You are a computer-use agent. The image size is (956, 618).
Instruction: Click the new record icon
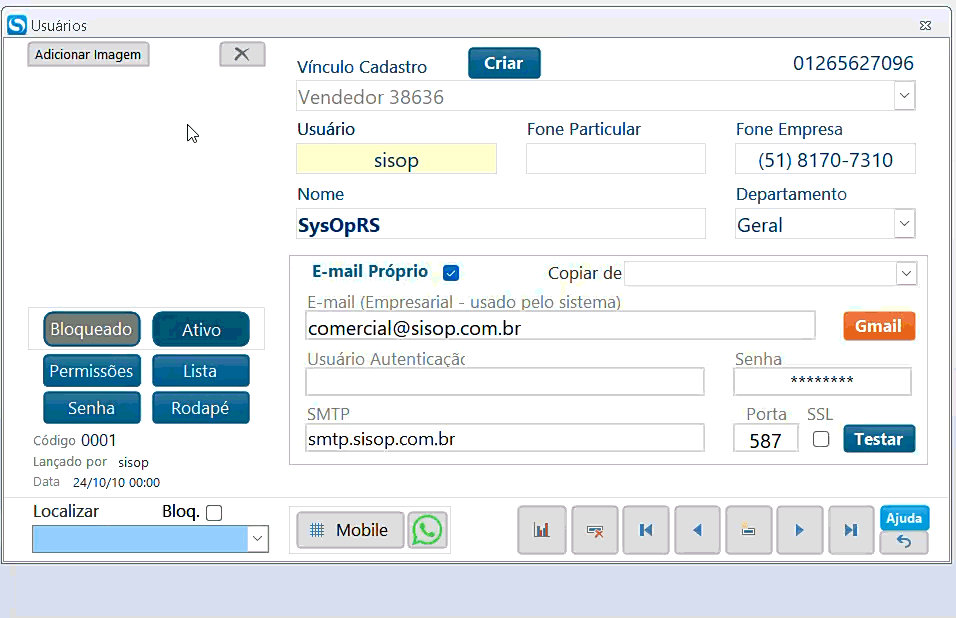coord(747,530)
